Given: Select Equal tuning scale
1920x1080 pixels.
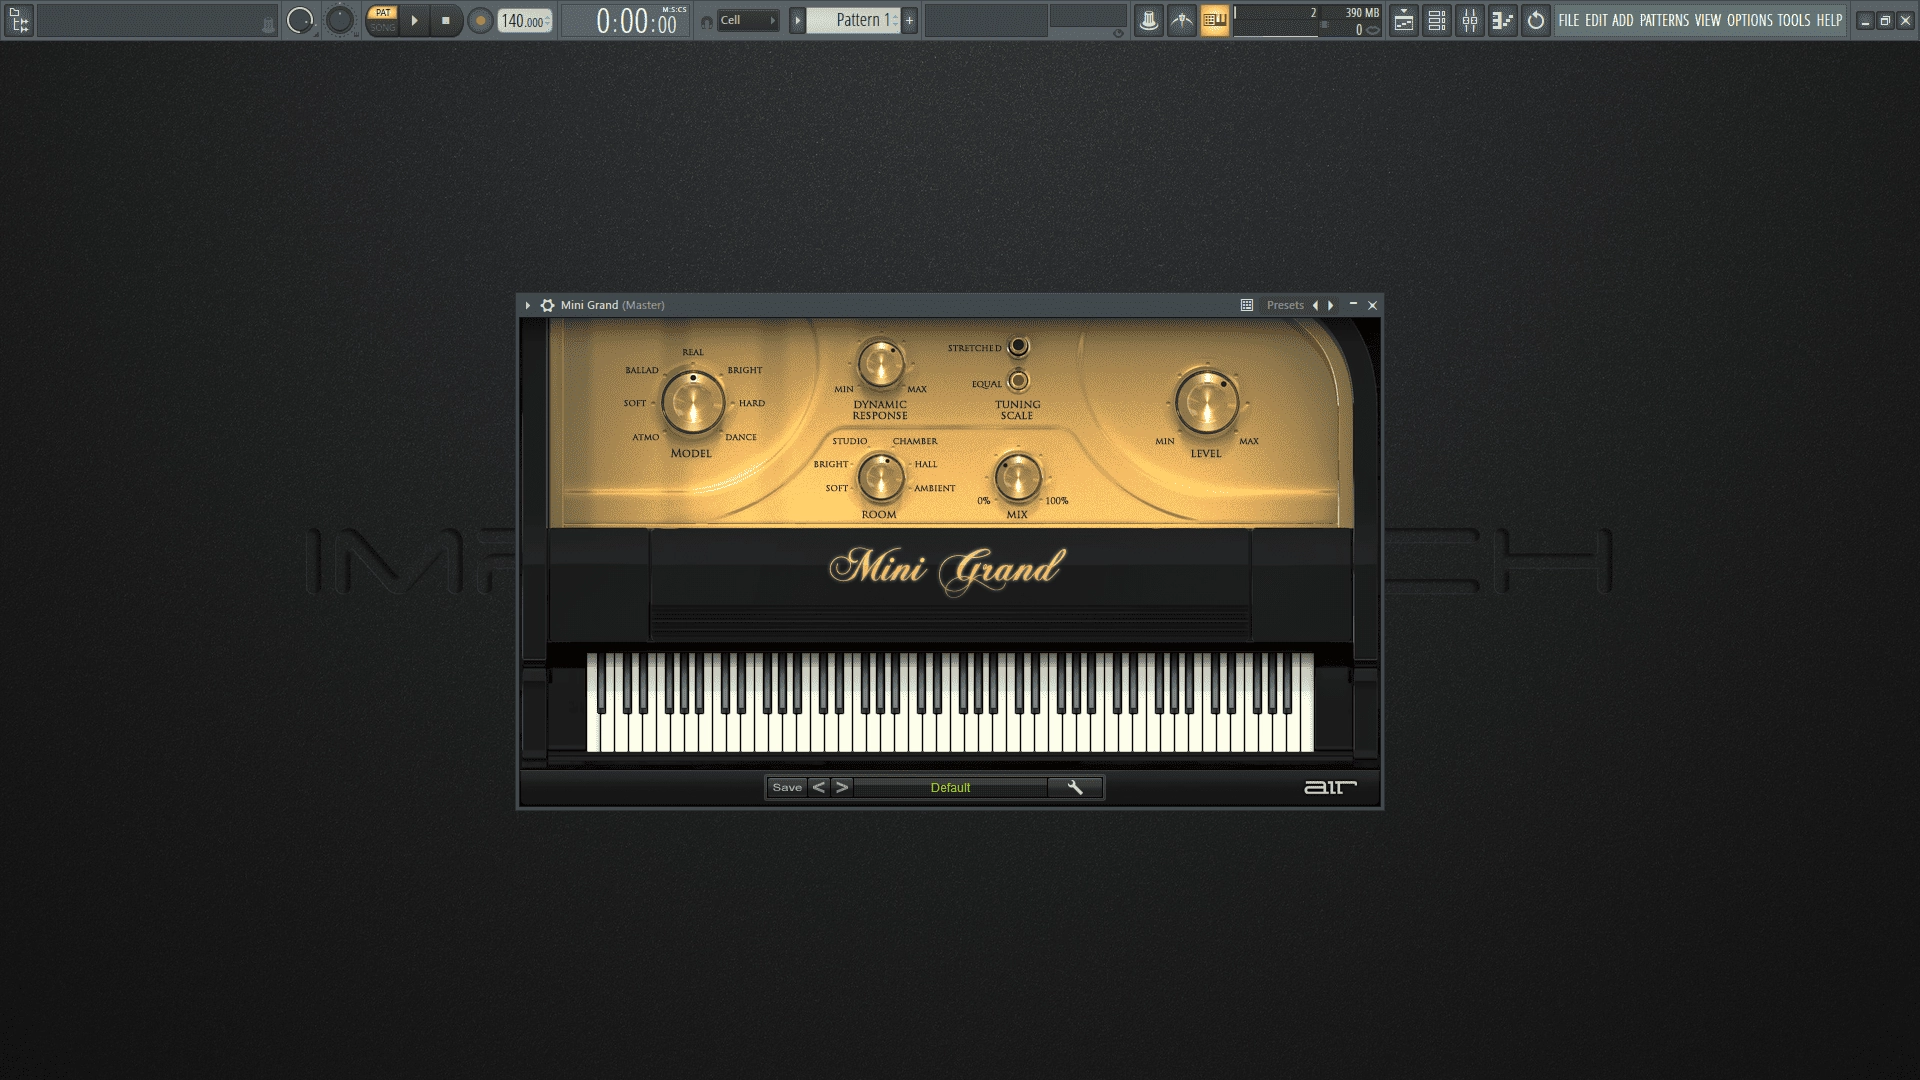Looking at the screenshot, I should 1018,381.
